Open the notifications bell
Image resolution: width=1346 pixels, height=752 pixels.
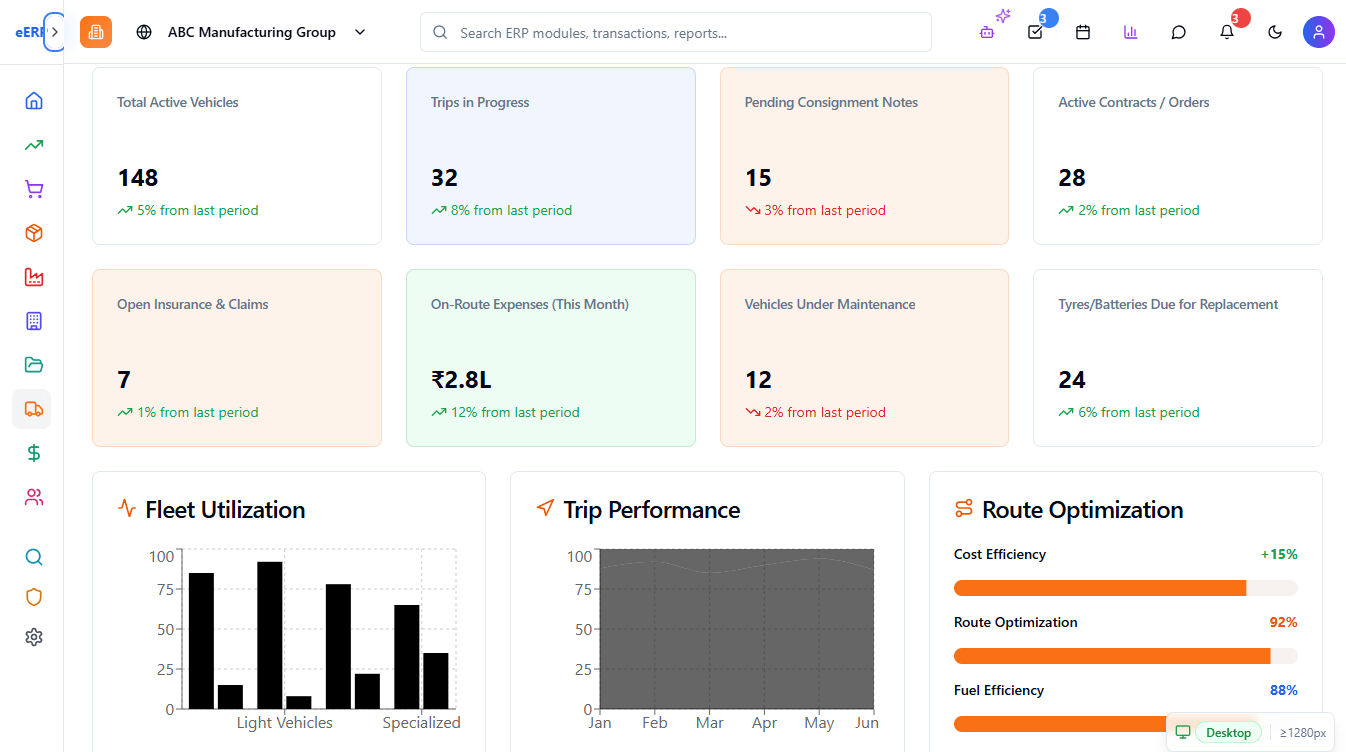tap(1227, 32)
